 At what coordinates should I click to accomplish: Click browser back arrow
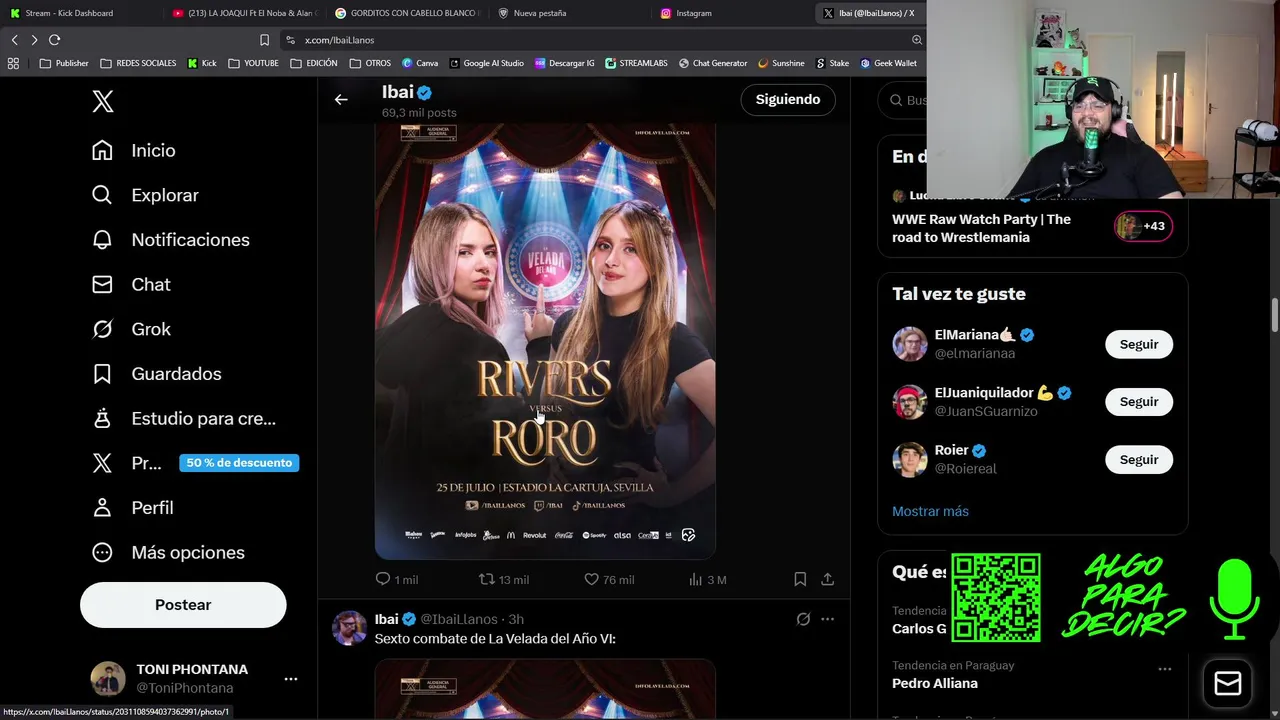pyautogui.click(x=15, y=40)
